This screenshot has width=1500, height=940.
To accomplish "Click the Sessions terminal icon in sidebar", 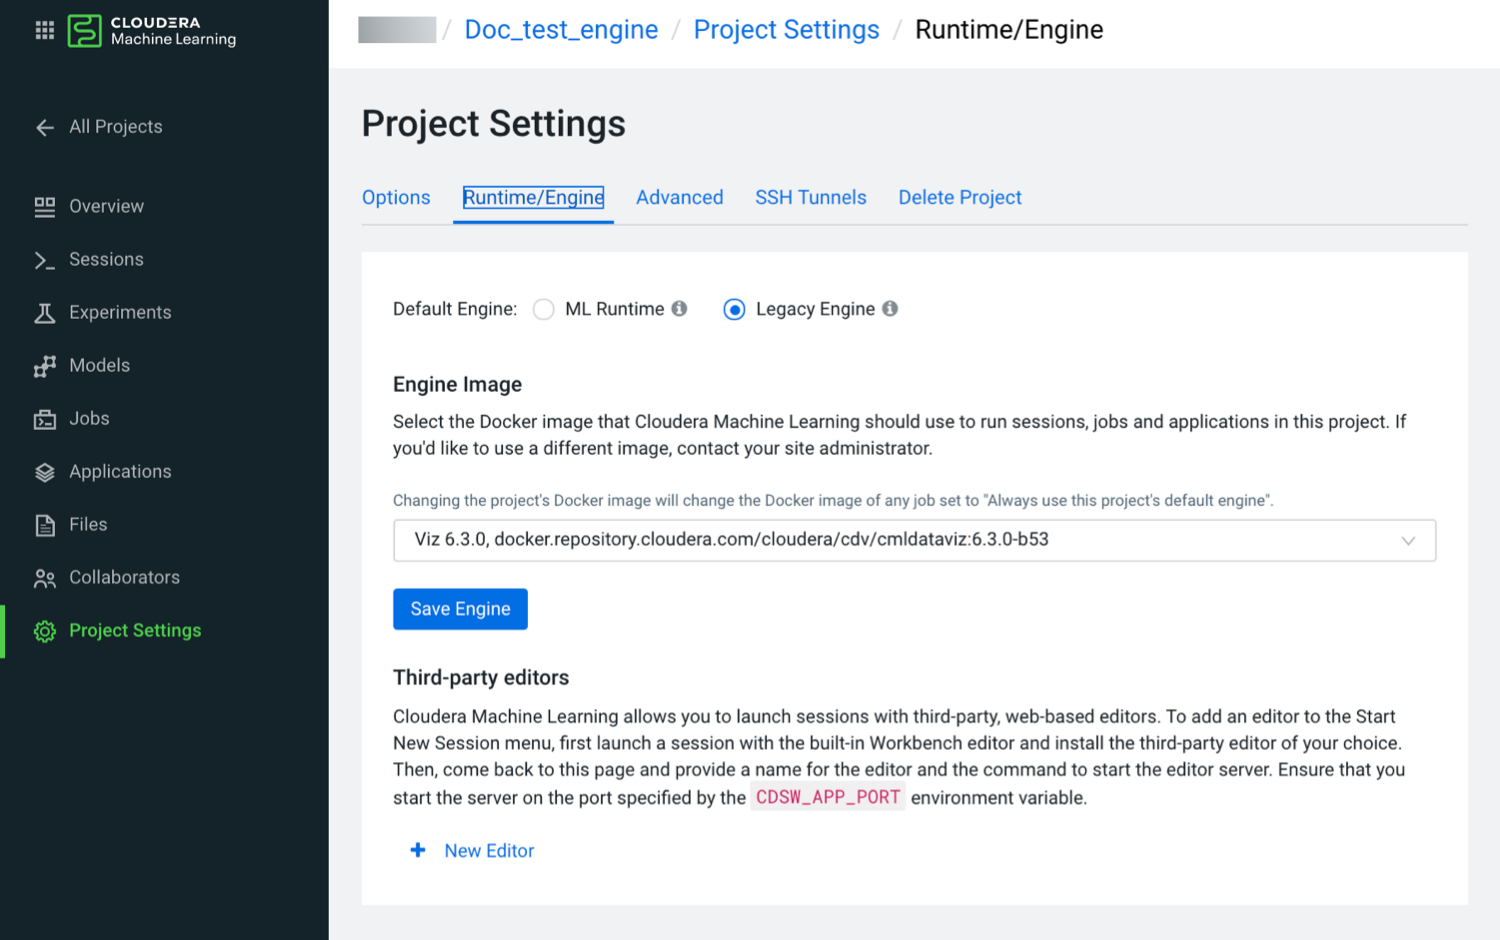I will 44,260.
